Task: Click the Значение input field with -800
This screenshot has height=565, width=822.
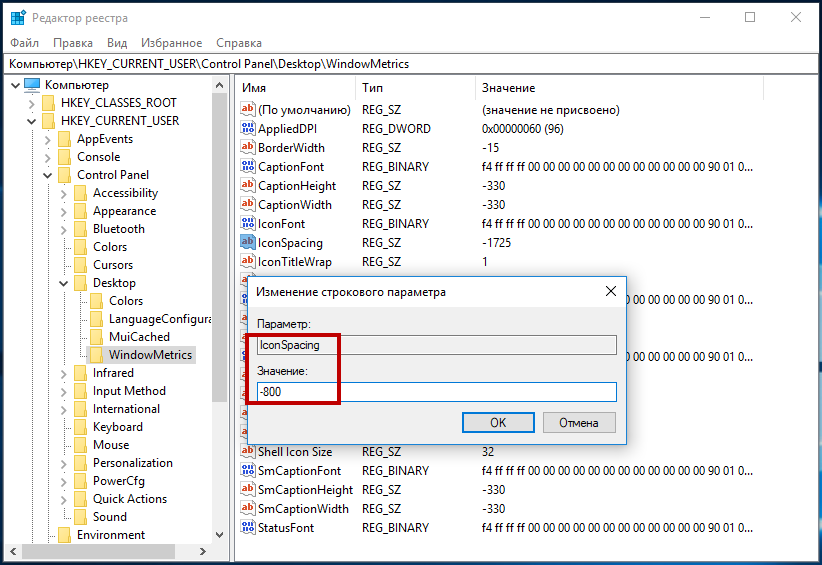Action: 437,392
